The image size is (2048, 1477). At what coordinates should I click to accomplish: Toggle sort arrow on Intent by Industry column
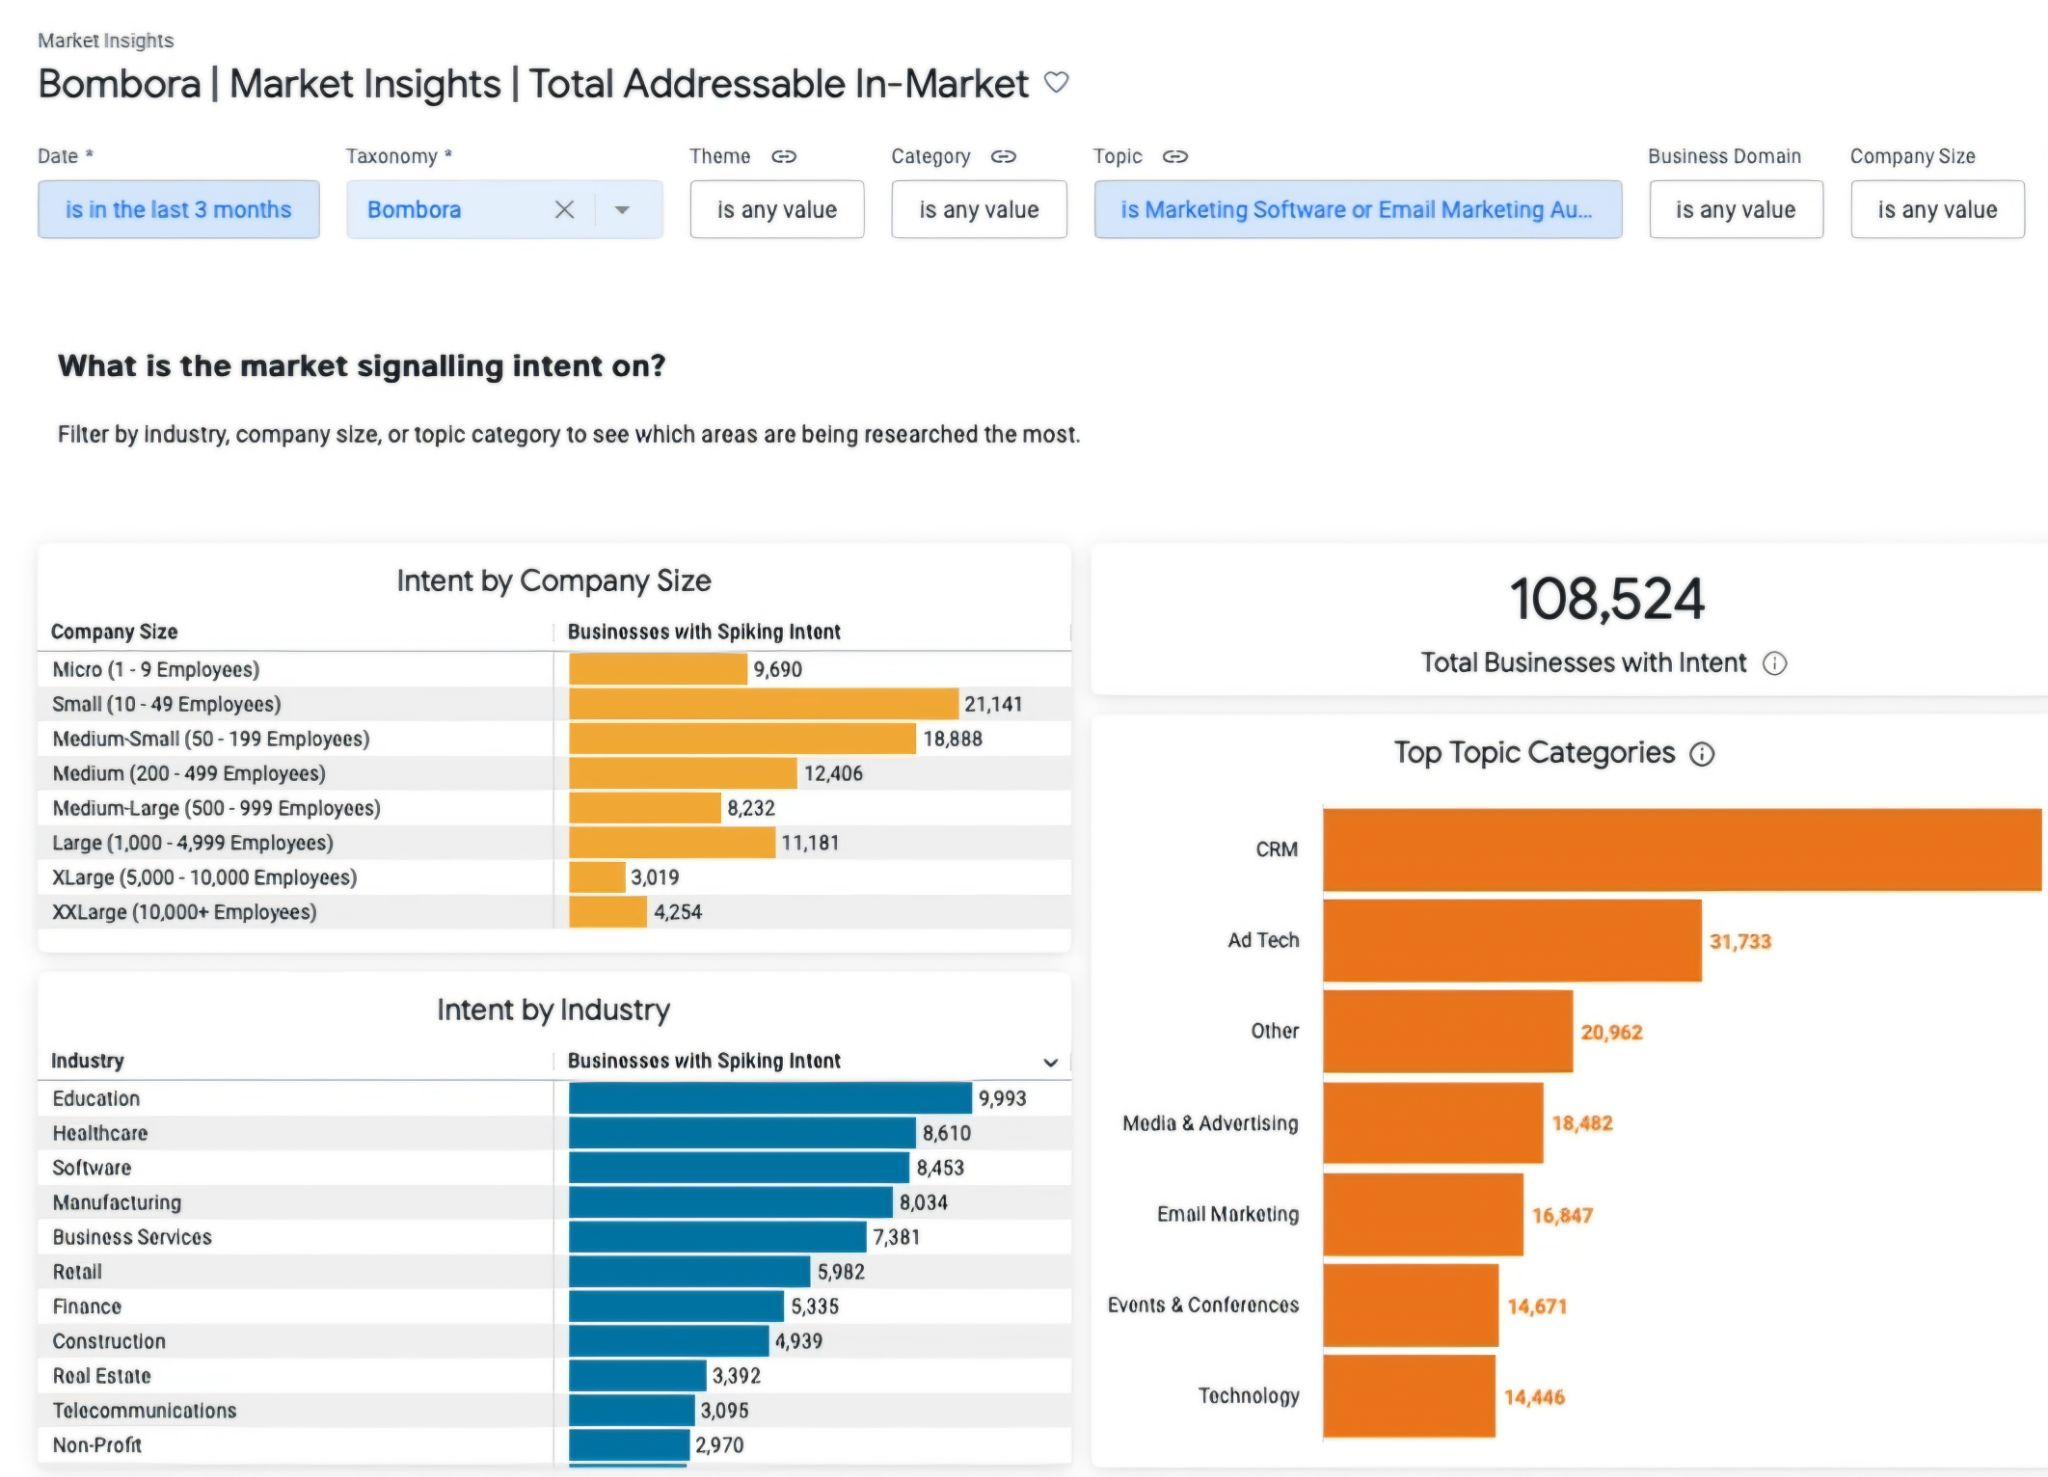1050,1062
